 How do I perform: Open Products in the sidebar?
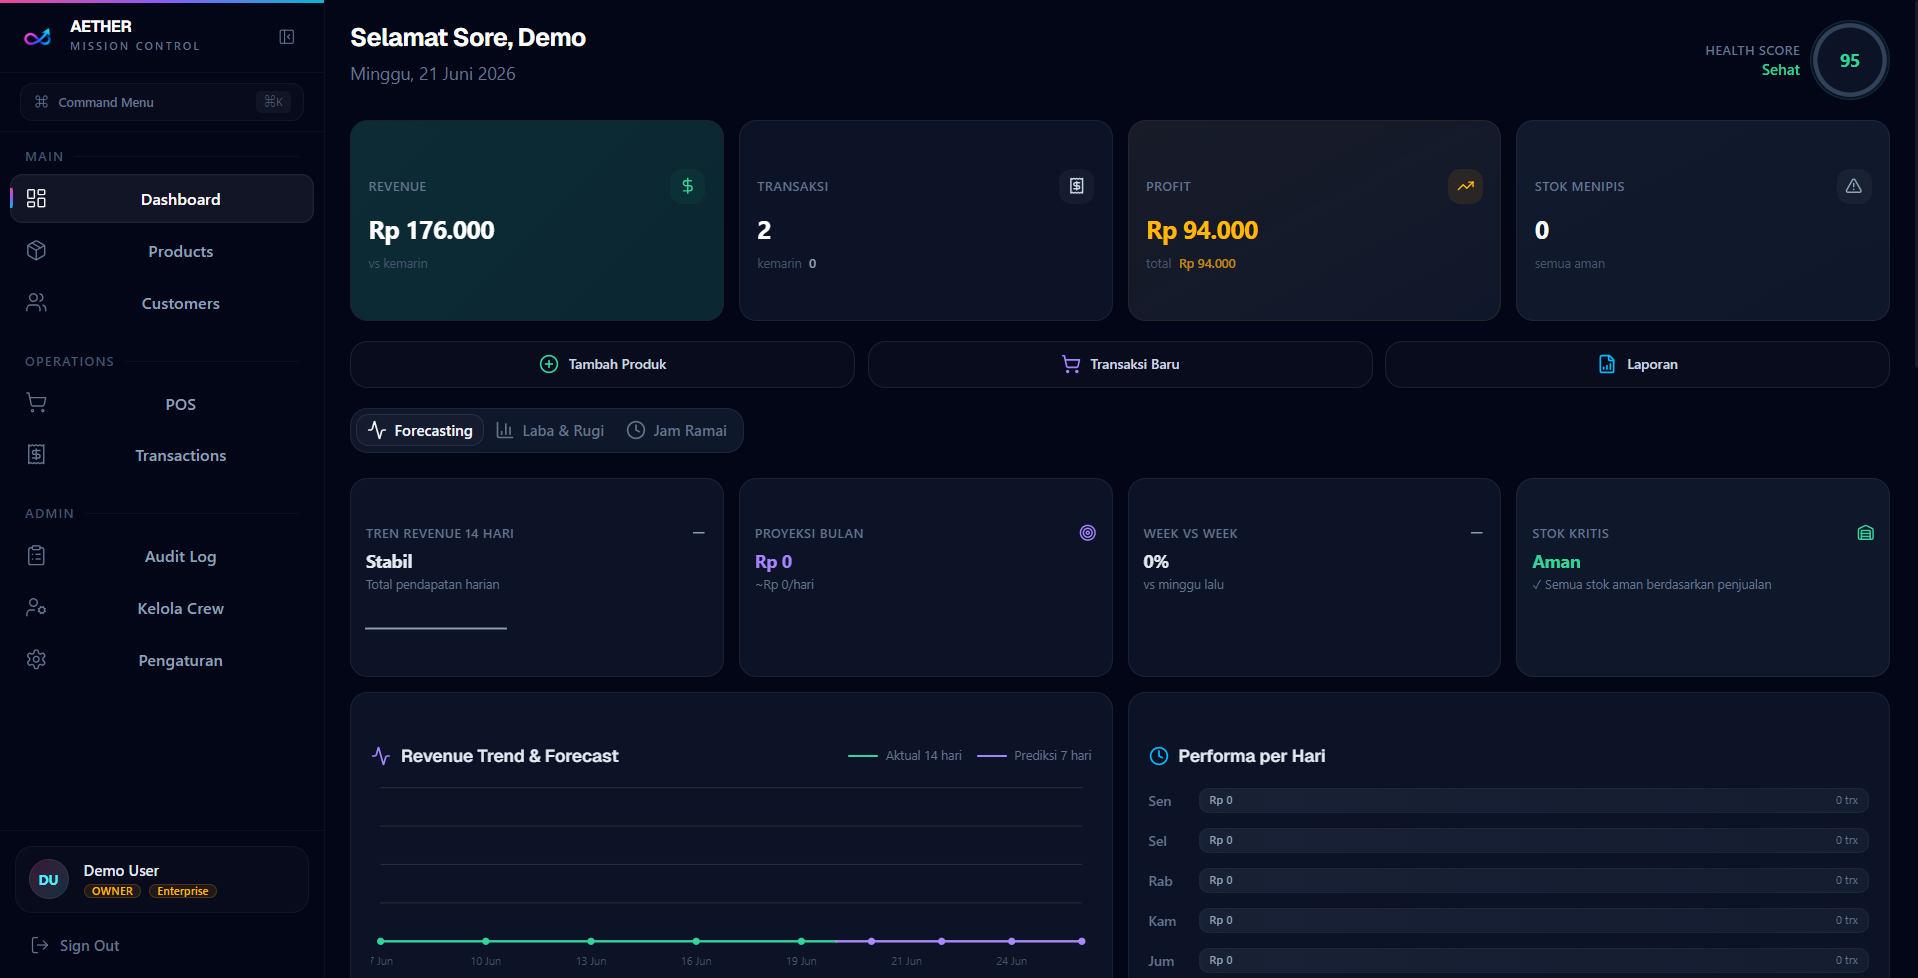(162, 251)
